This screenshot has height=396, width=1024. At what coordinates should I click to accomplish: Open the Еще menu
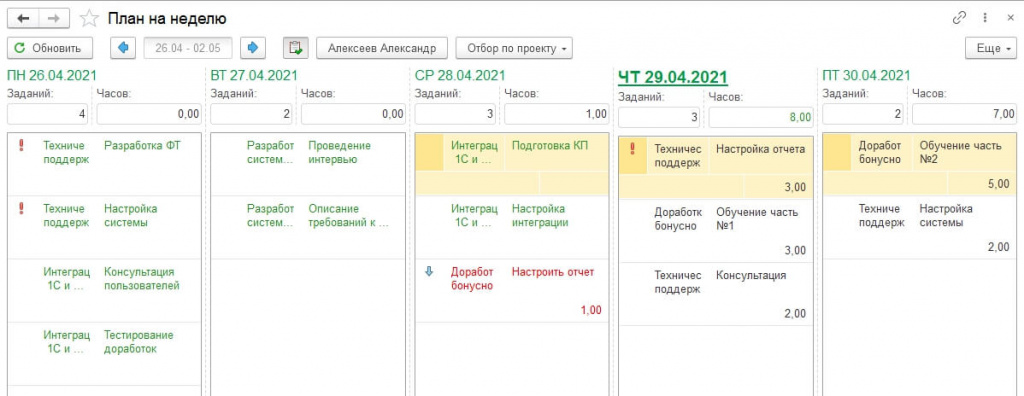tap(991, 48)
